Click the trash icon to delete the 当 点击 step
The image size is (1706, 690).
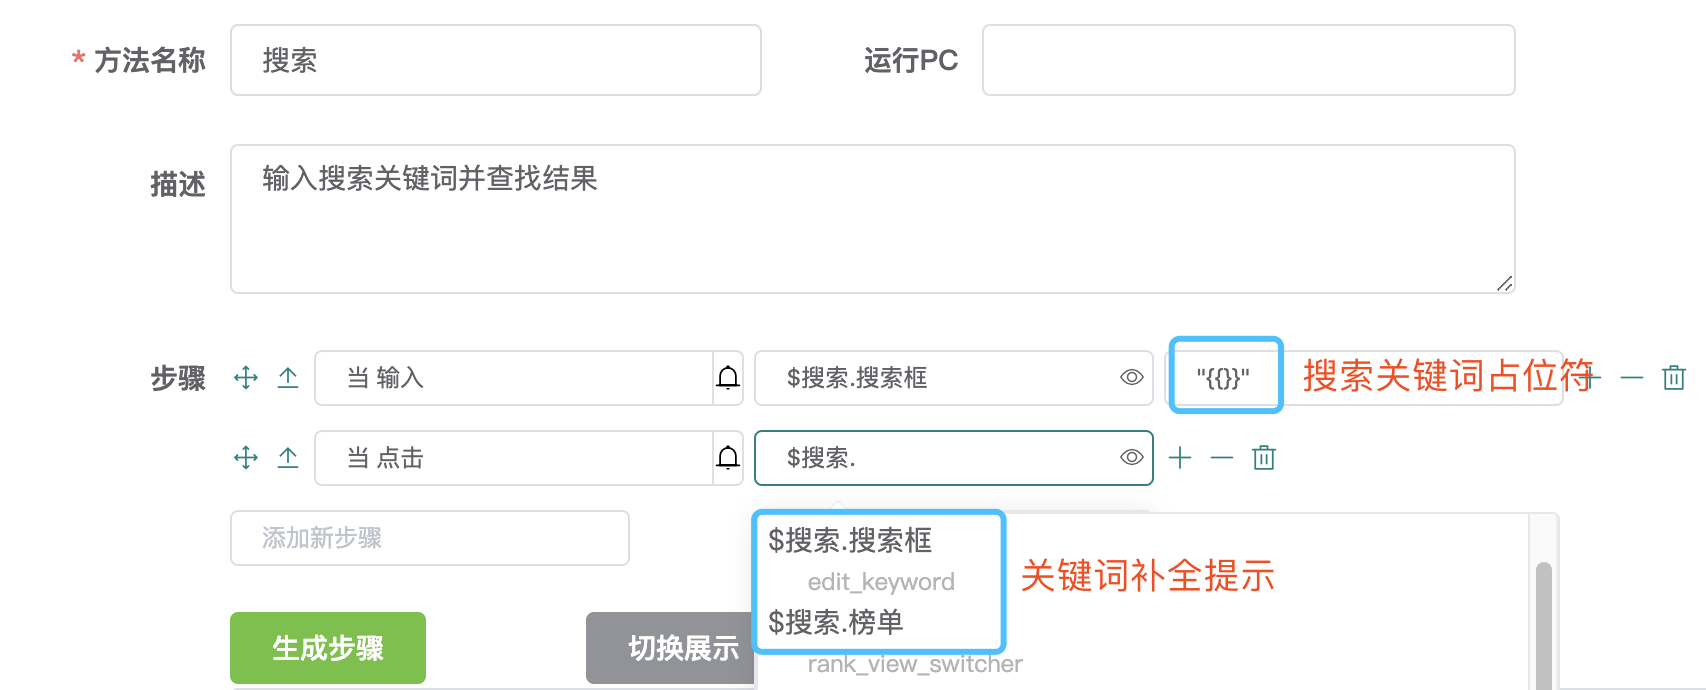(1264, 458)
